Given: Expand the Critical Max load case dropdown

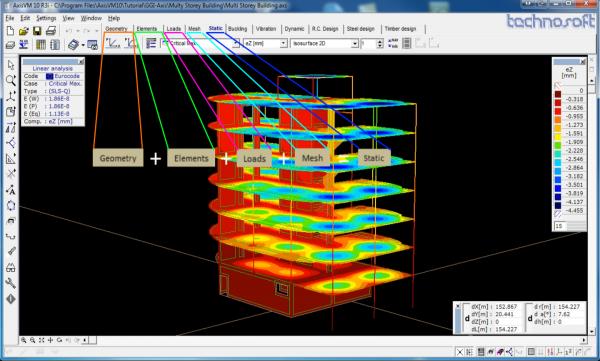Looking at the screenshot, I should tap(237, 44).
